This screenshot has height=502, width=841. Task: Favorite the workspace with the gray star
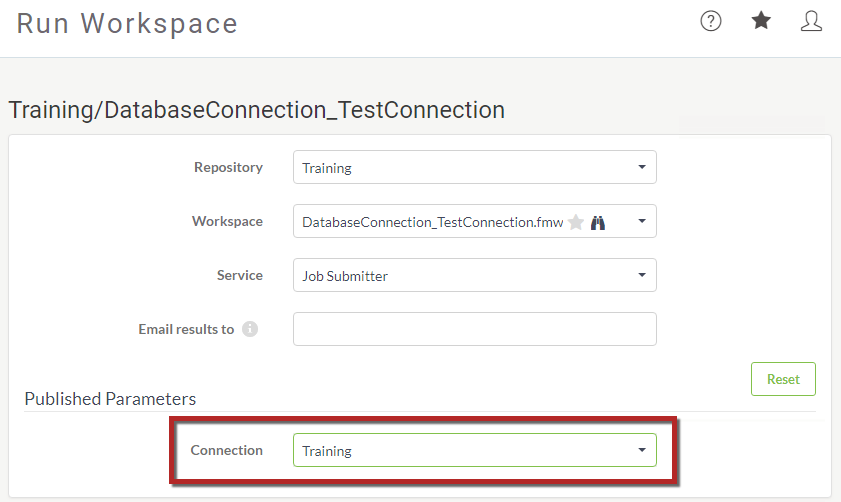(576, 222)
